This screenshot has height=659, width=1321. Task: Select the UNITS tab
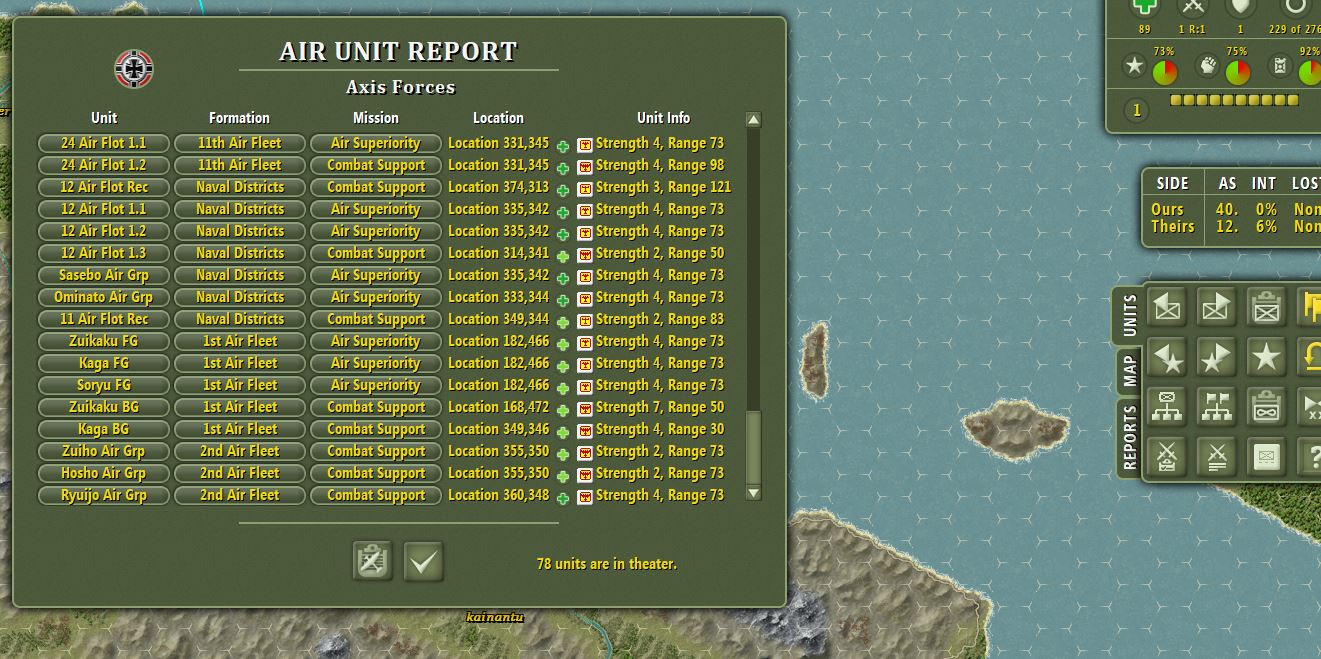[x=1129, y=315]
